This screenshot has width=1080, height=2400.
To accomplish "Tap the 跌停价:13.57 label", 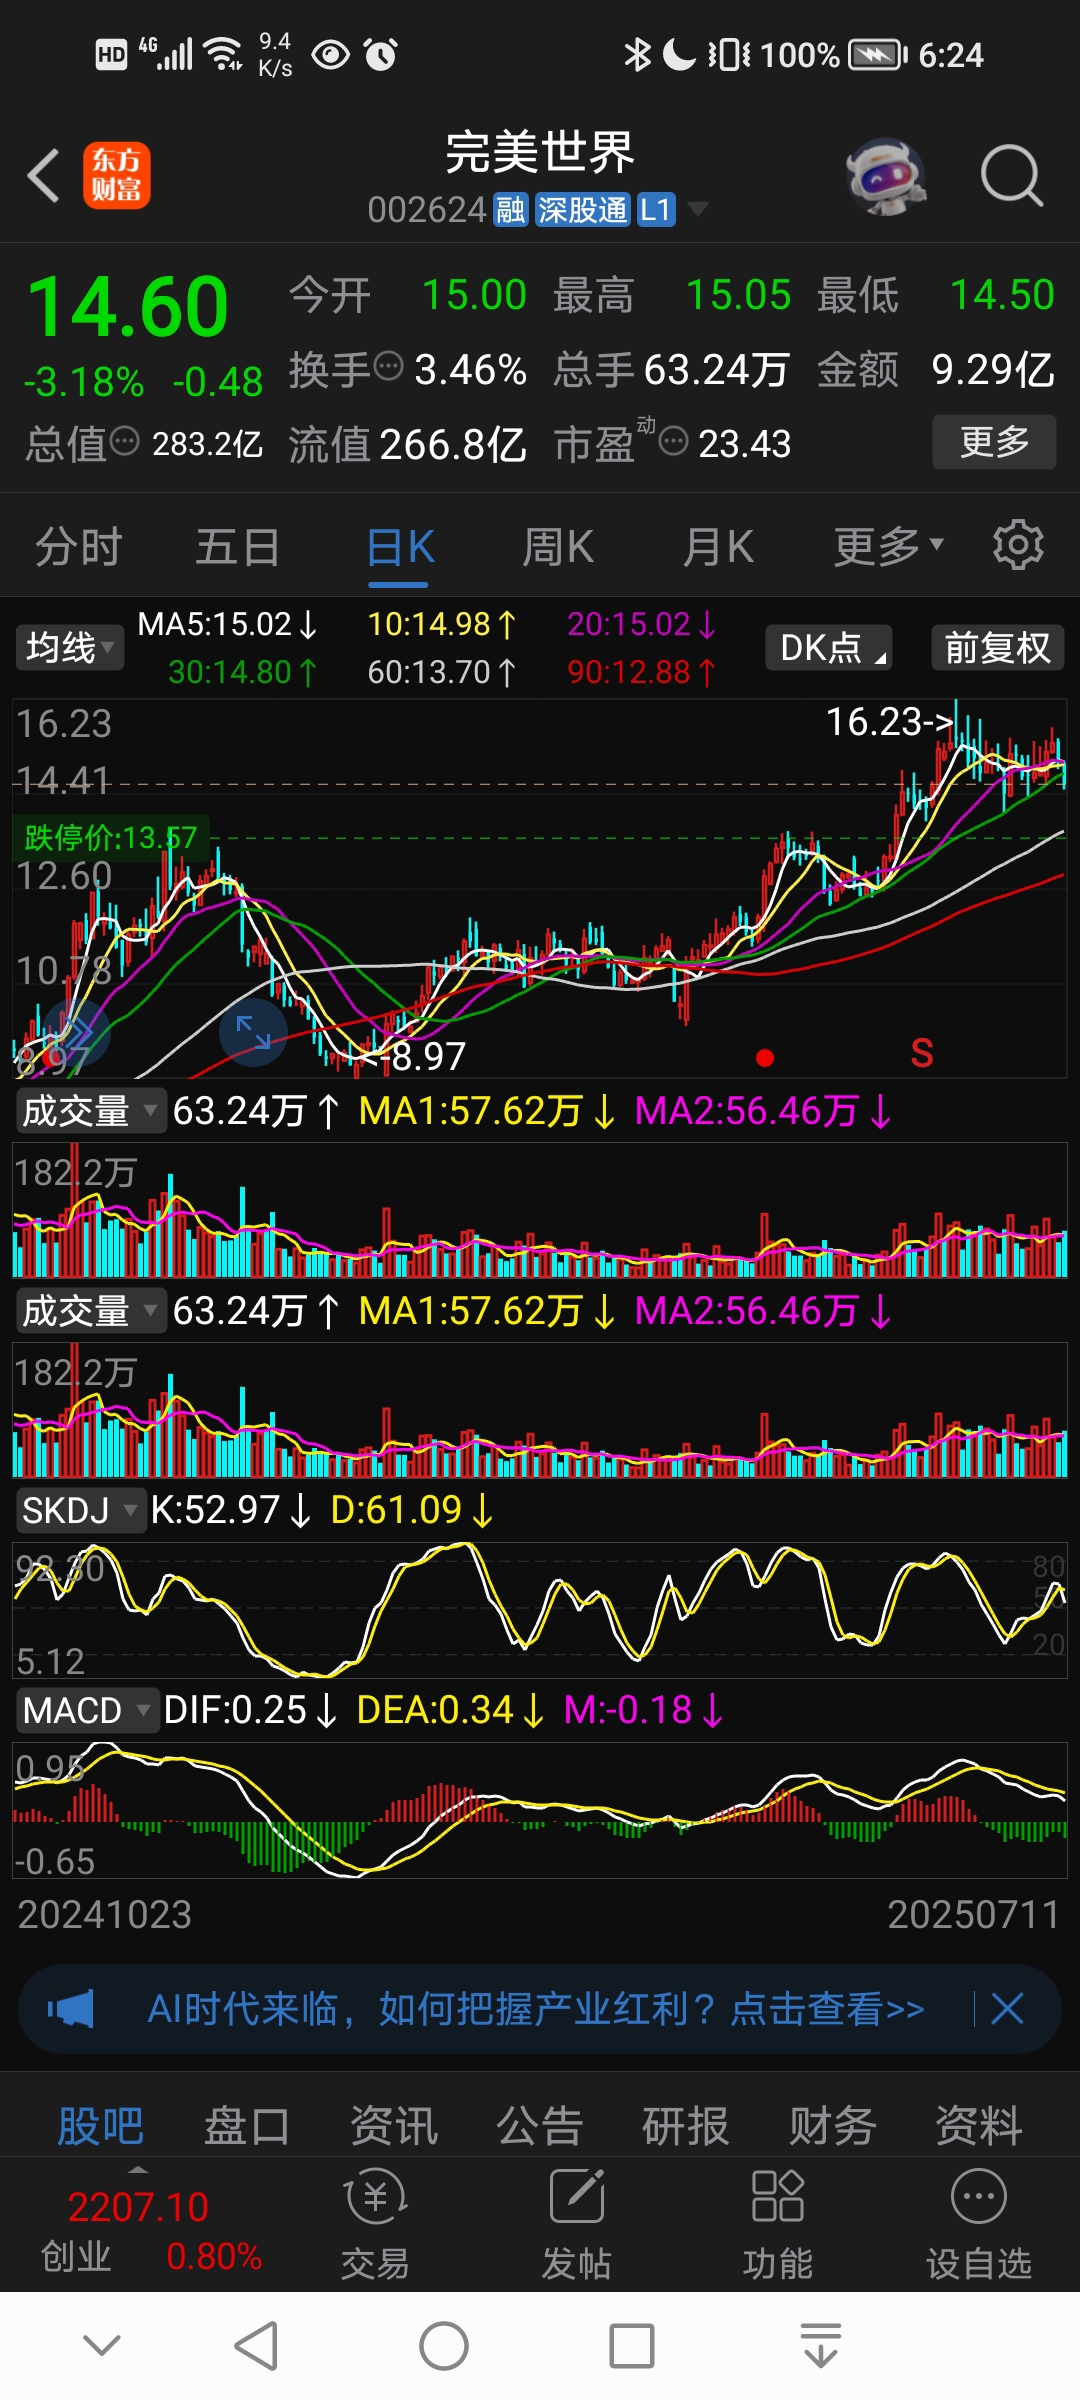I will point(110,837).
